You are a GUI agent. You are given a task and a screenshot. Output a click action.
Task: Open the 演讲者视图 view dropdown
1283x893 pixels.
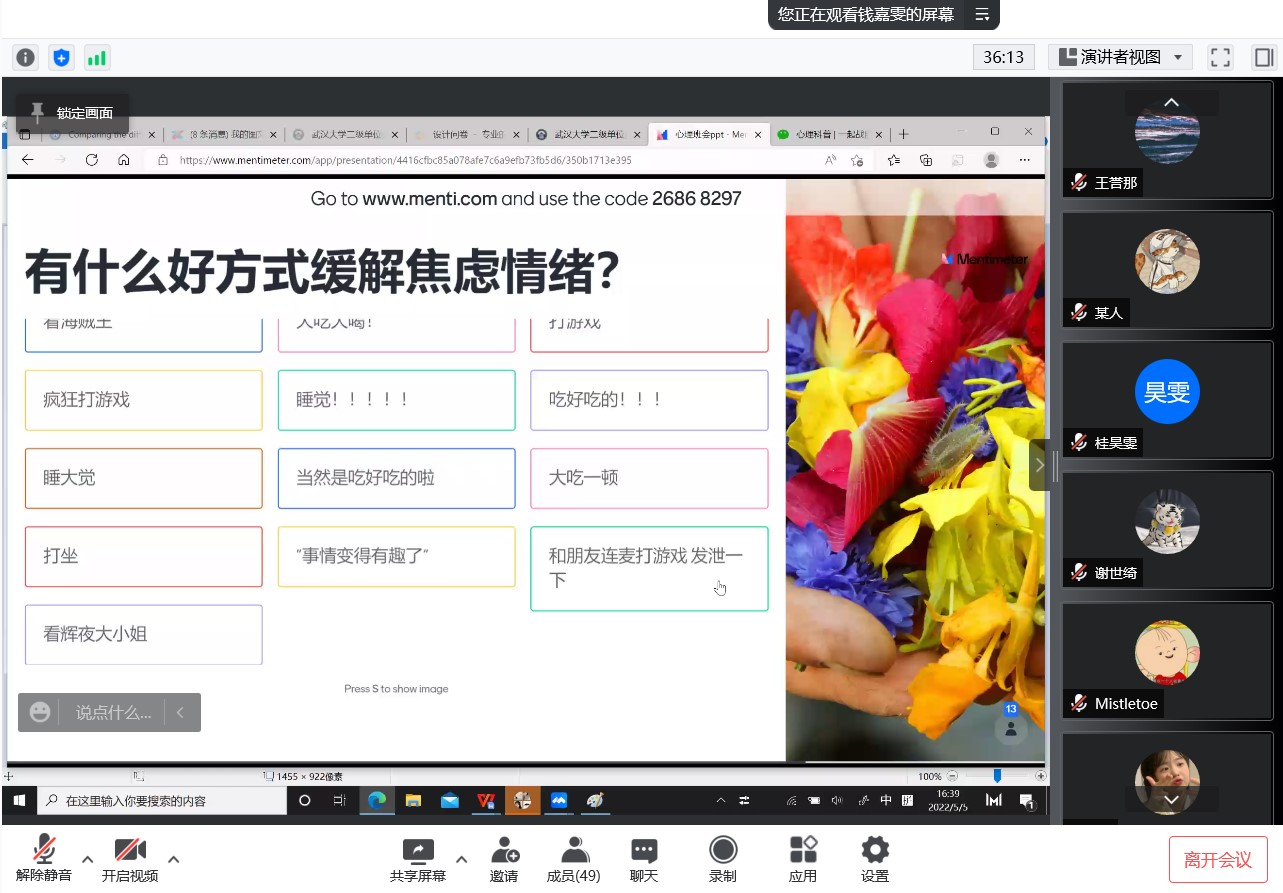pyautogui.click(x=1120, y=57)
